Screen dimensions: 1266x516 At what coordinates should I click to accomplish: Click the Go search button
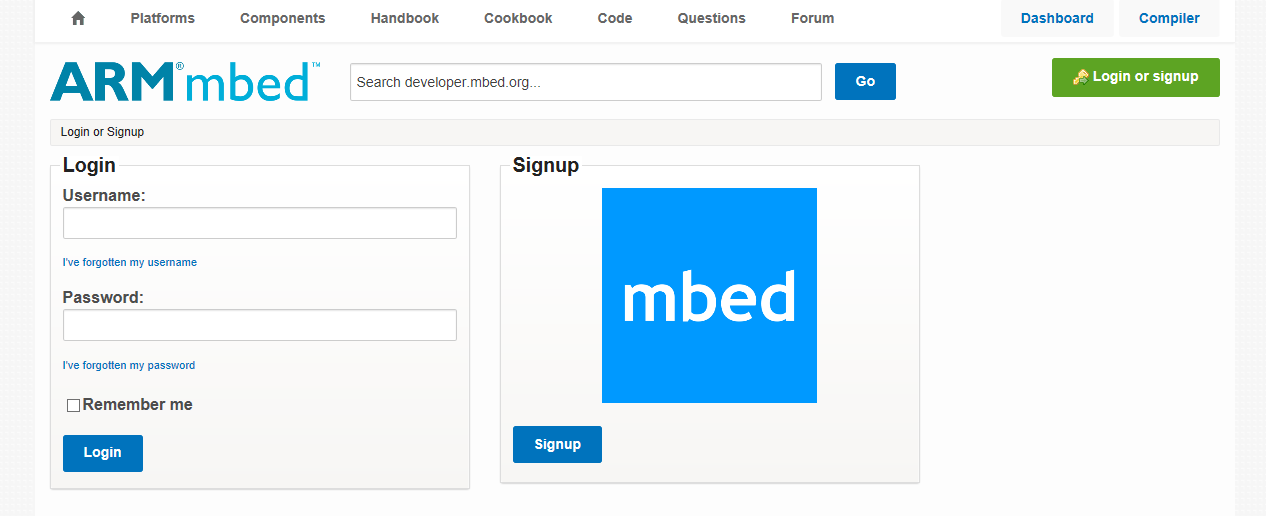pos(865,81)
